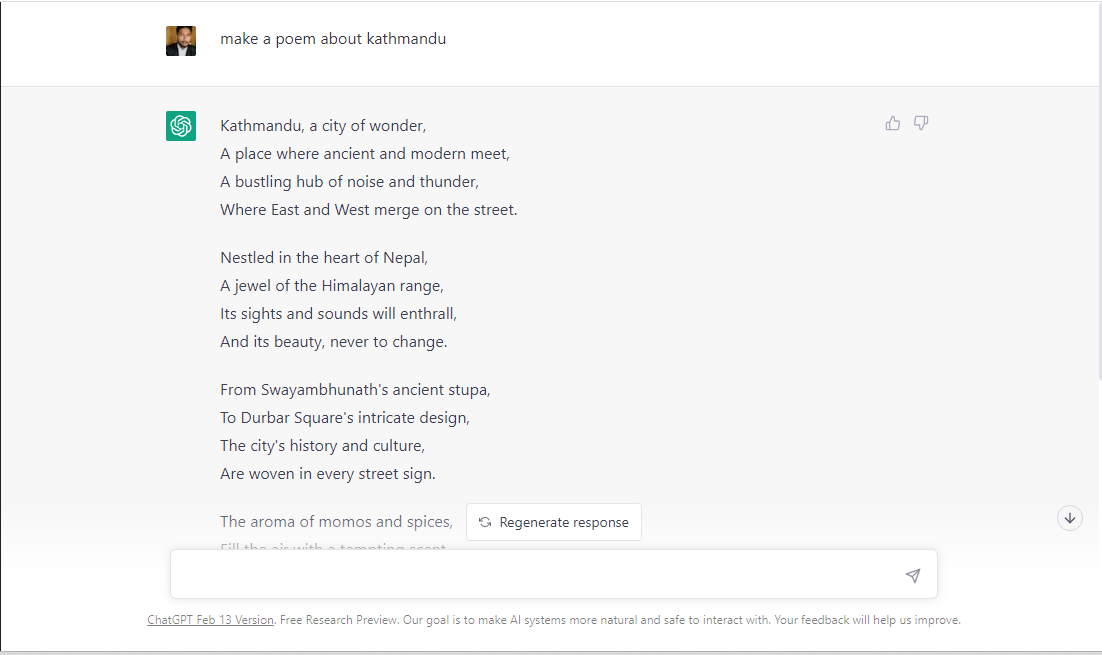The height and width of the screenshot is (655, 1102).
Task: Click the line 'Kathmandu, a city of wonder,'
Action: coord(323,126)
